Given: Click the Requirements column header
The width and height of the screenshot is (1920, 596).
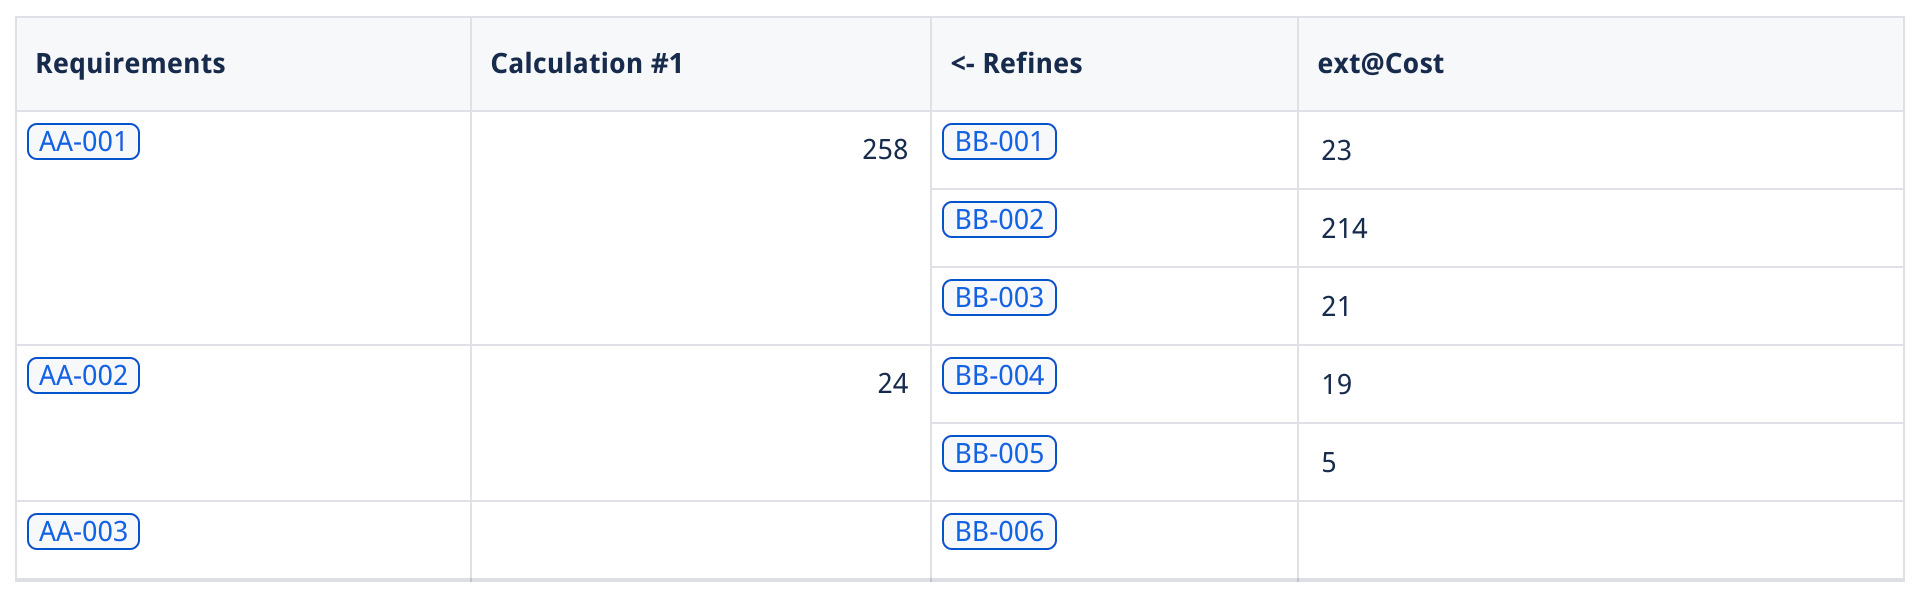Looking at the screenshot, I should click(130, 64).
